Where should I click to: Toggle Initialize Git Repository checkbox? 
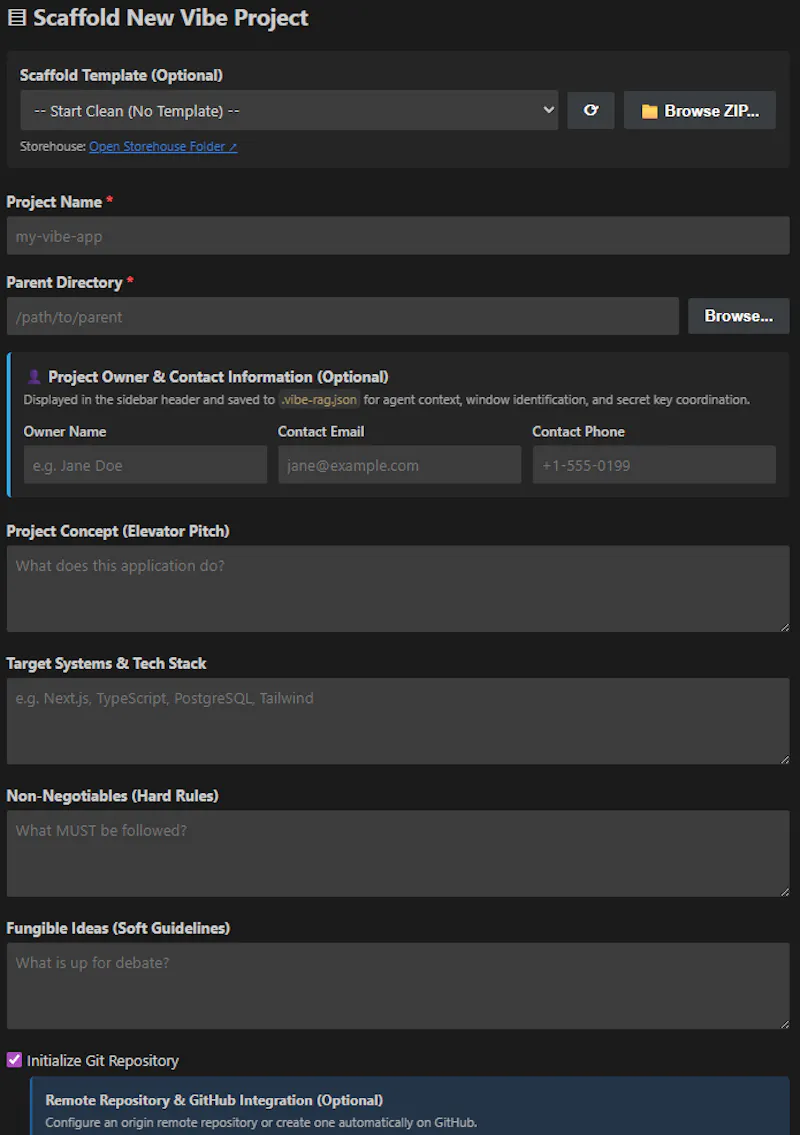14,1060
